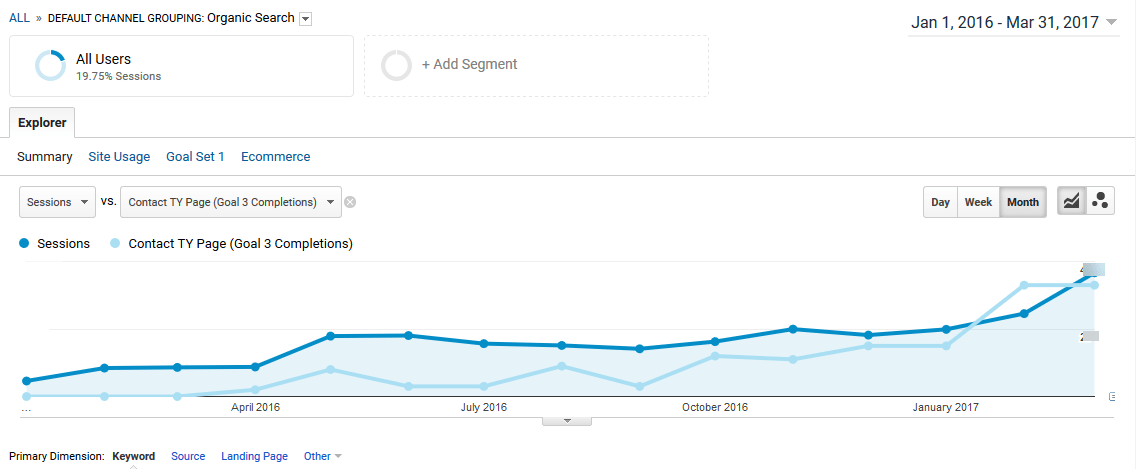Set chart granularity to Day
The height and width of the screenshot is (469, 1136).
pyautogui.click(x=940, y=202)
